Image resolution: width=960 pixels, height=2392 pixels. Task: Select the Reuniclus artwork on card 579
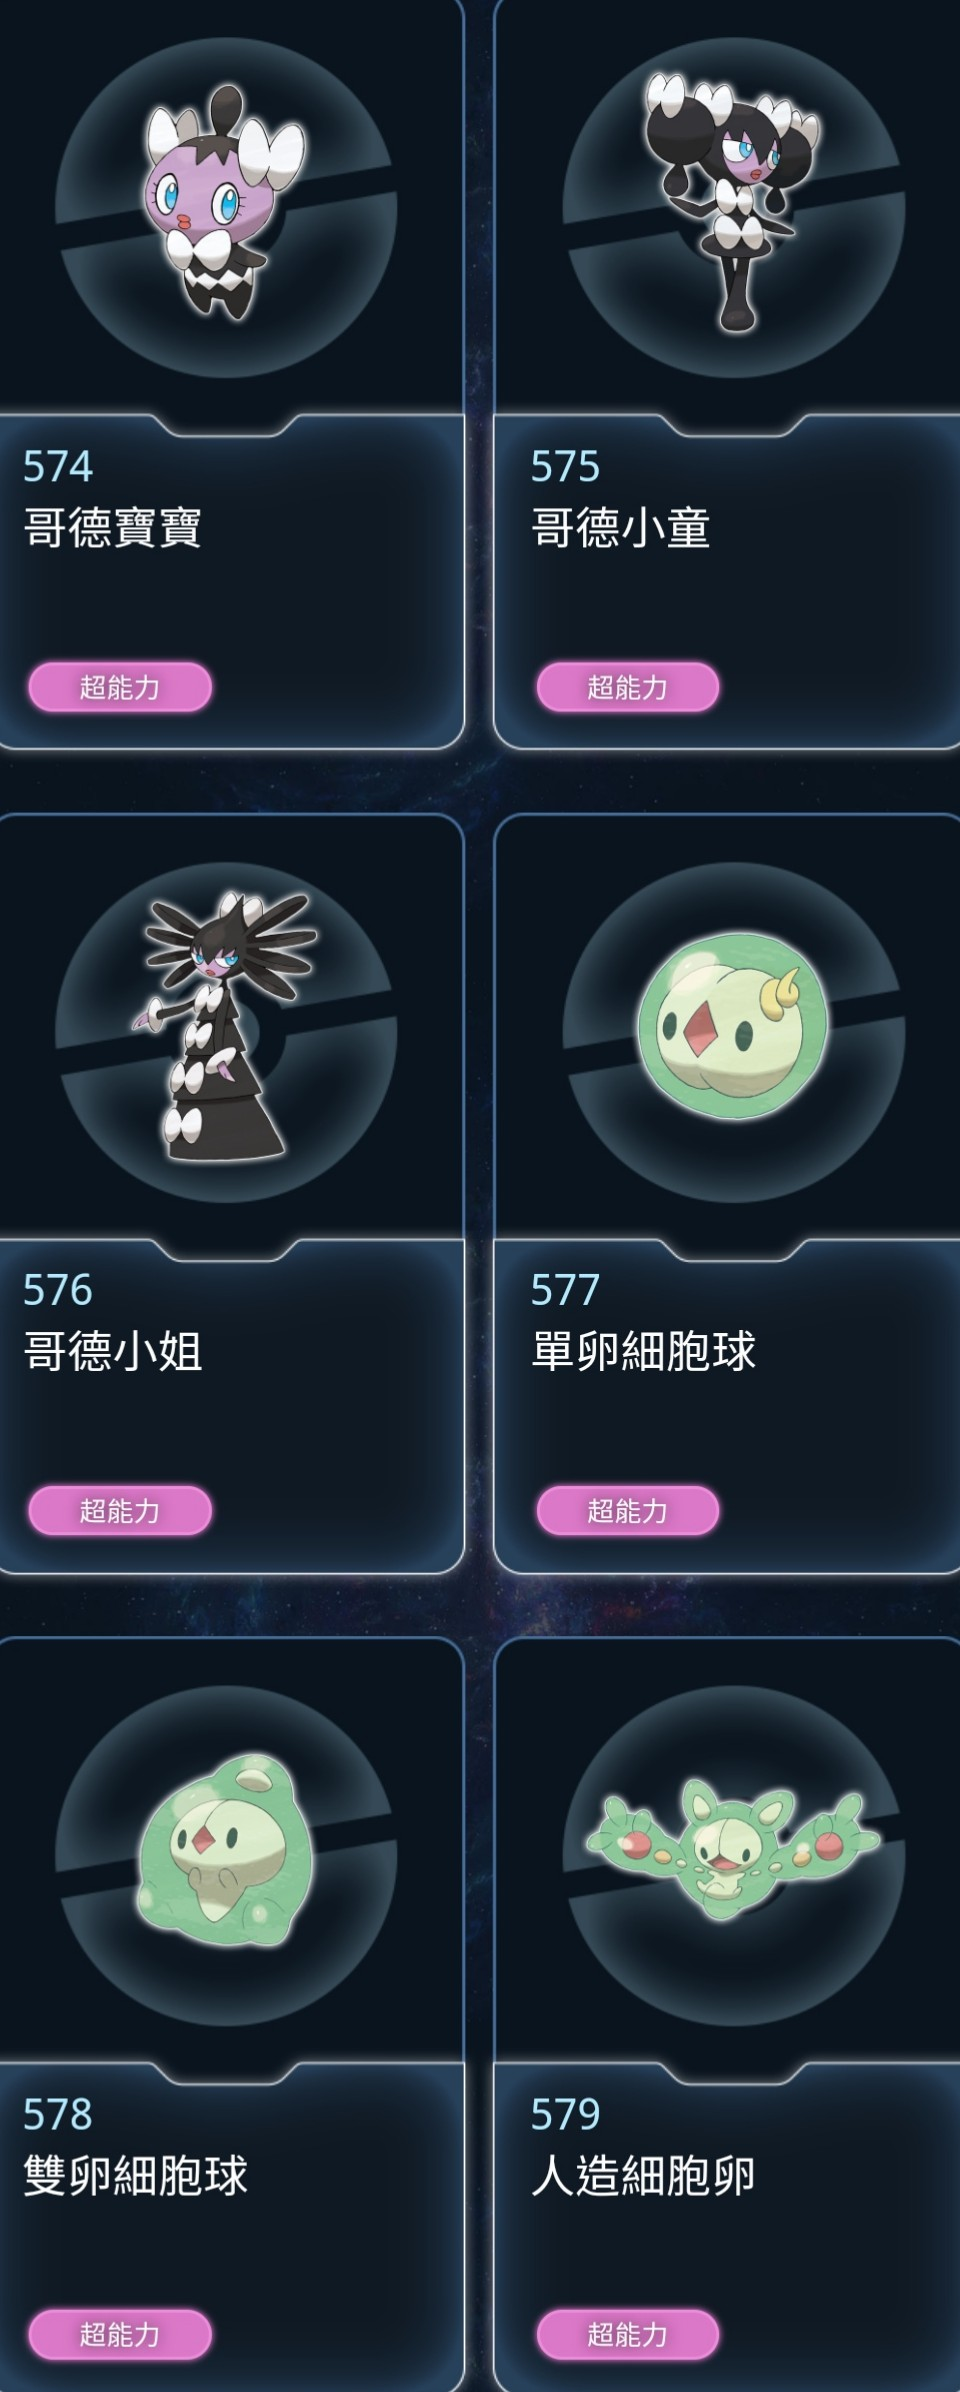coord(734,1848)
